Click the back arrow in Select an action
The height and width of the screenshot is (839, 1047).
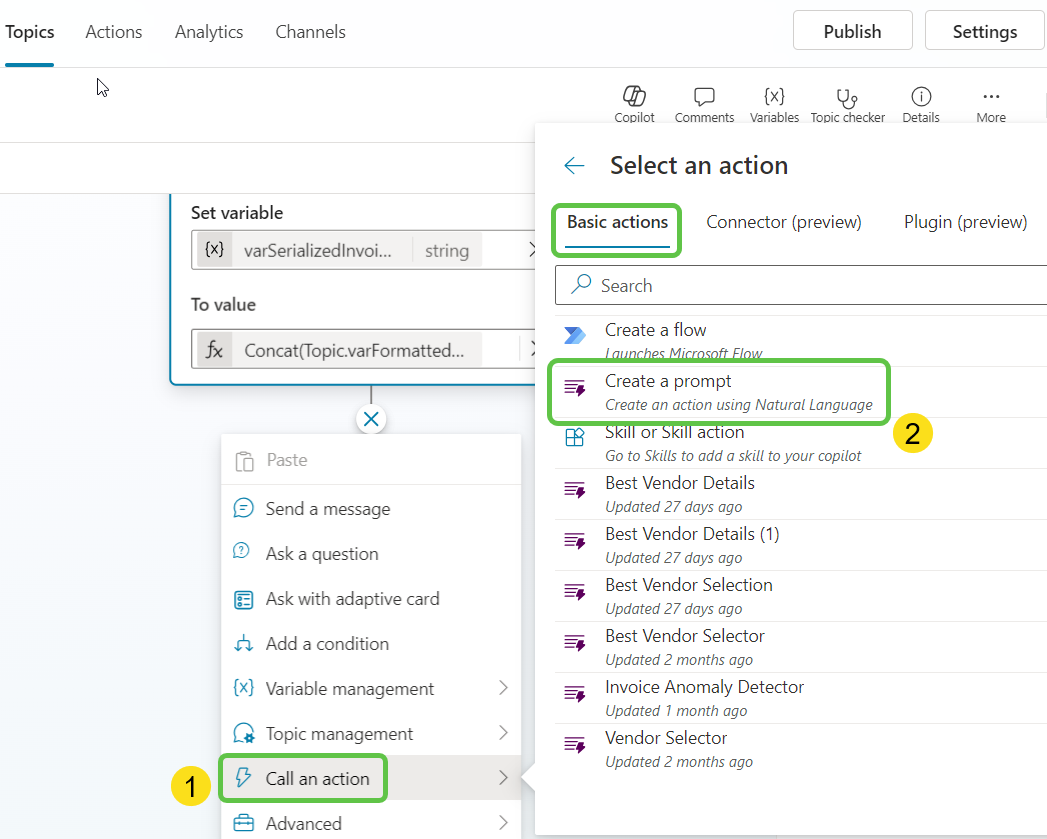pyautogui.click(x=574, y=165)
